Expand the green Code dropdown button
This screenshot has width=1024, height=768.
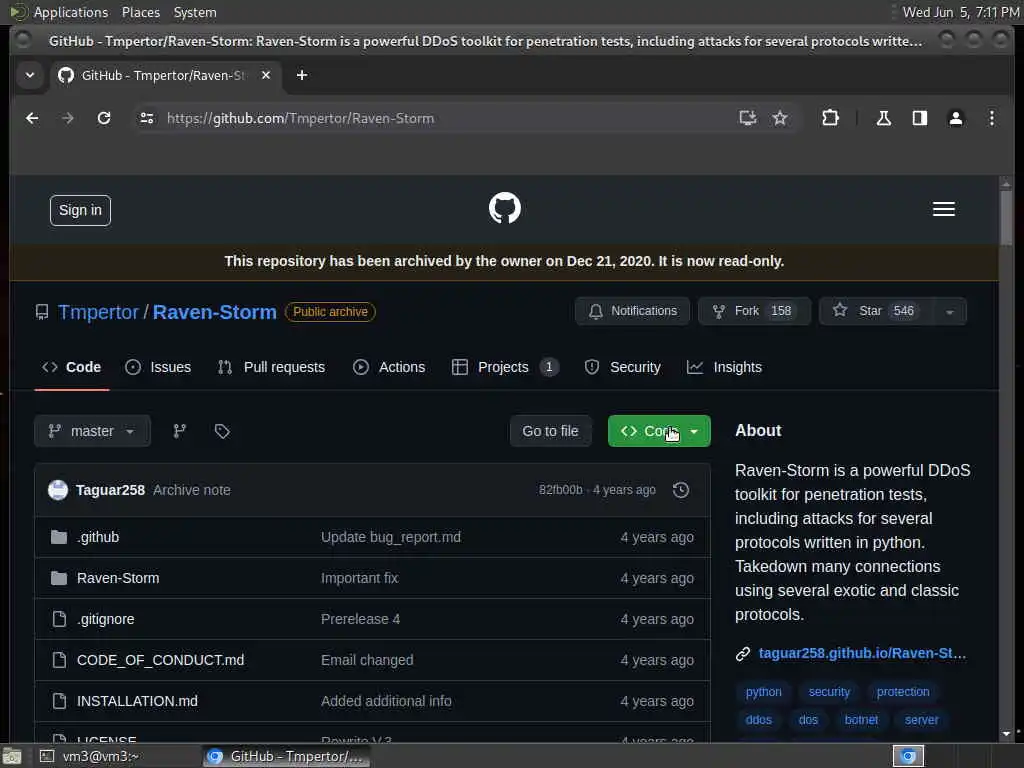(x=659, y=431)
